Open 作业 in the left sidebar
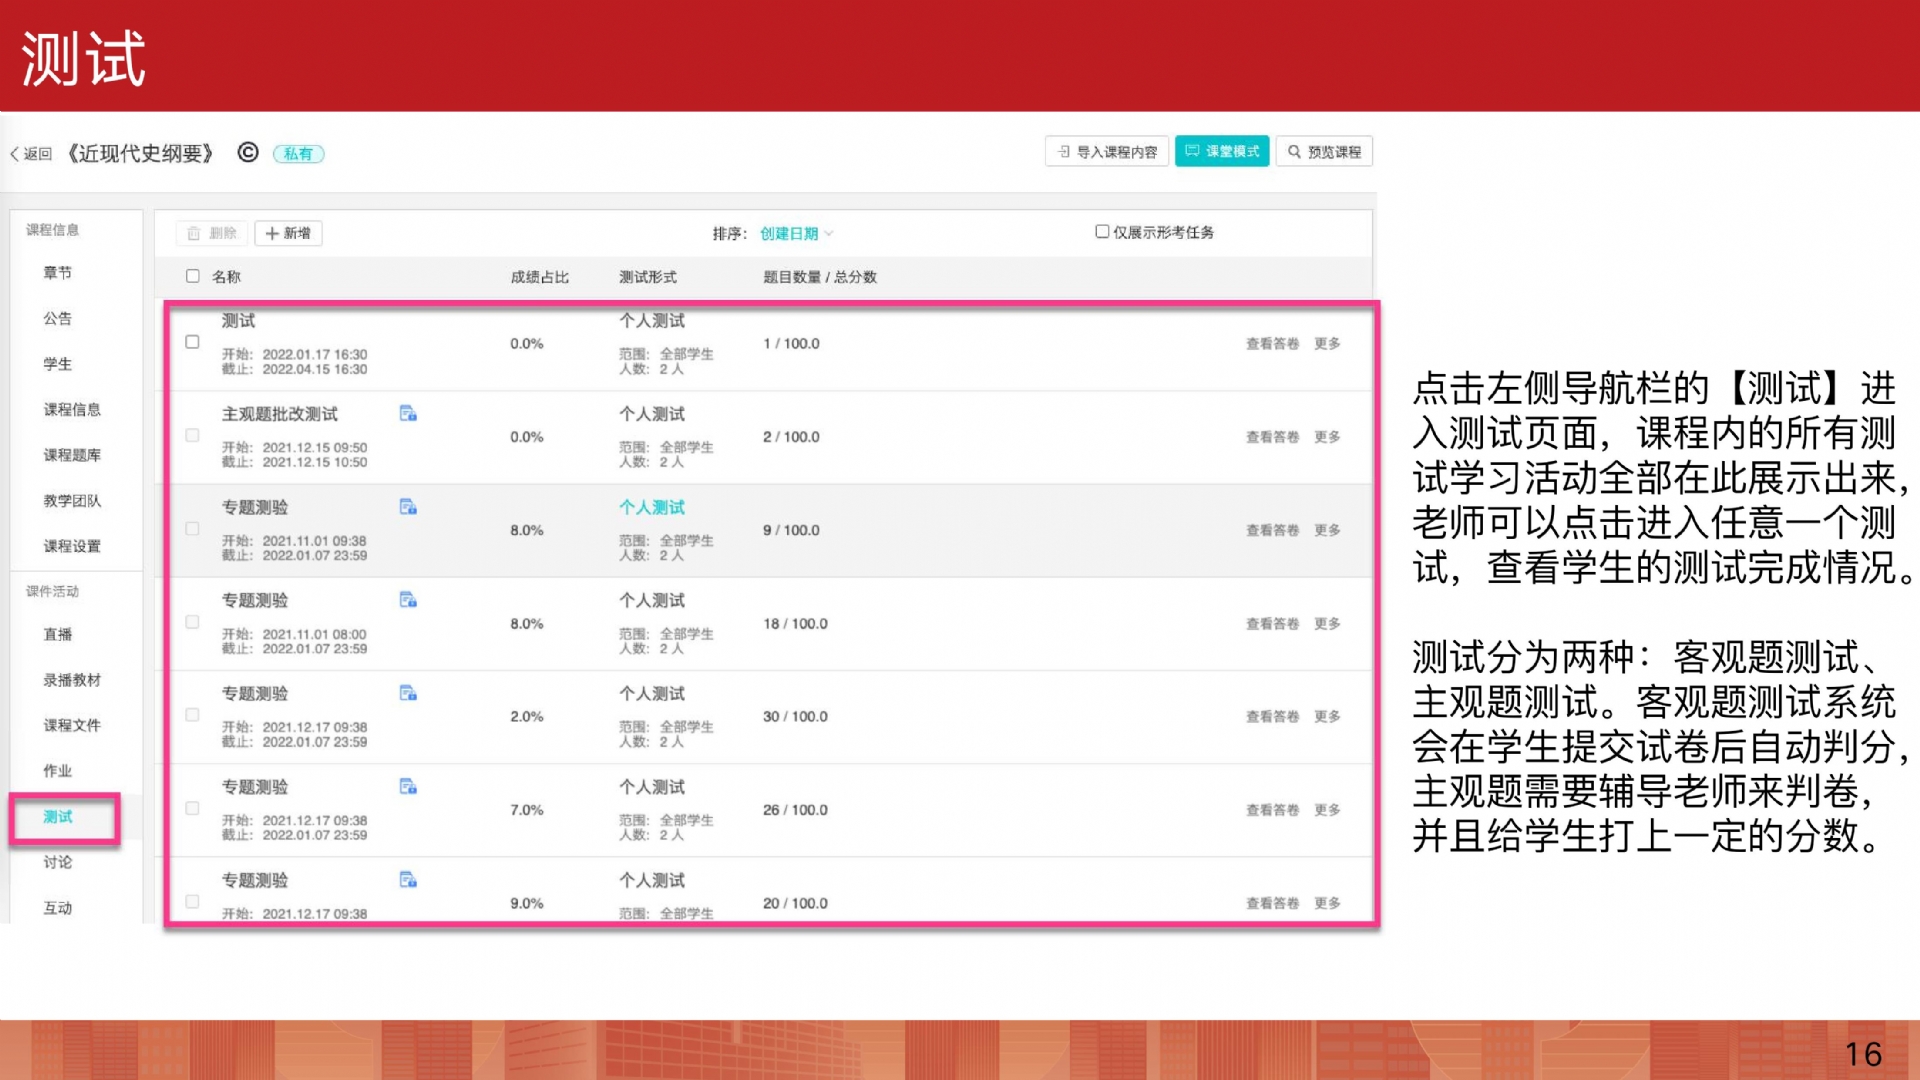The width and height of the screenshot is (1920, 1080). pyautogui.click(x=58, y=771)
